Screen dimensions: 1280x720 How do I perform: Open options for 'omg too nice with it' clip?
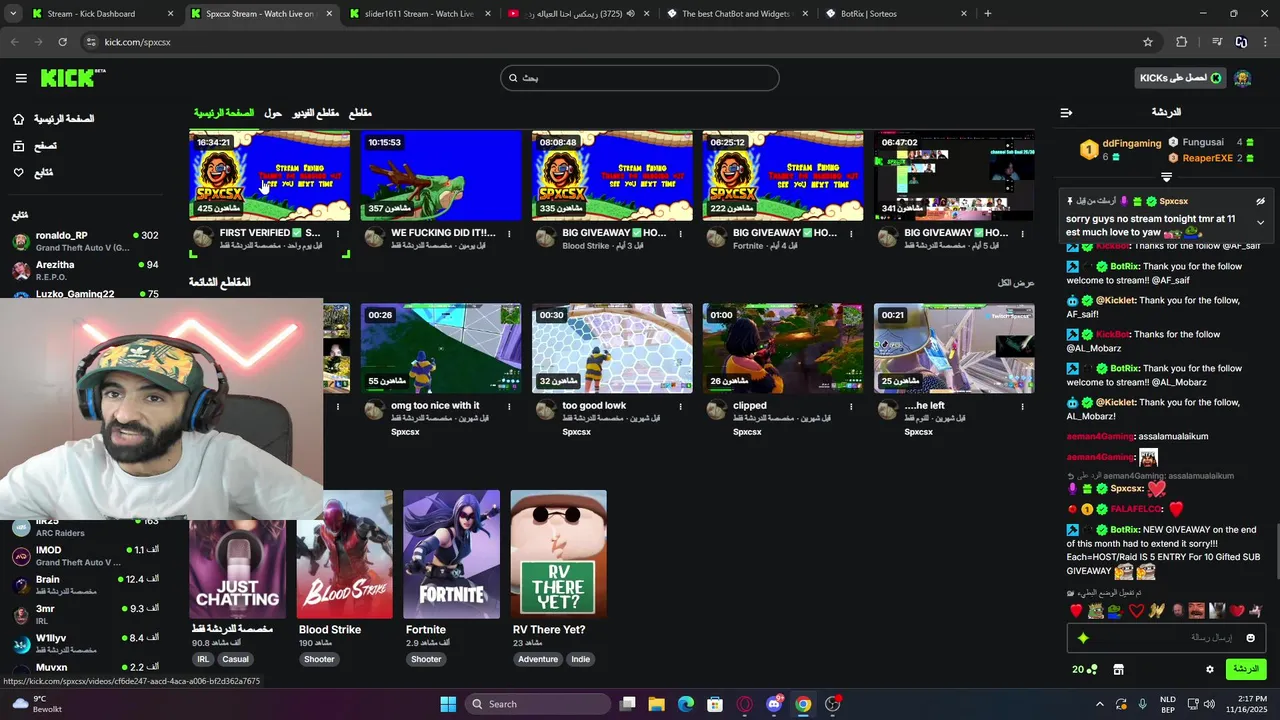[509, 407]
